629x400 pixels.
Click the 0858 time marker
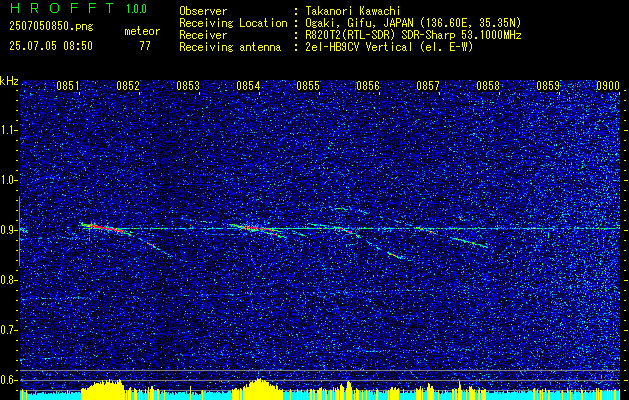tap(488, 86)
